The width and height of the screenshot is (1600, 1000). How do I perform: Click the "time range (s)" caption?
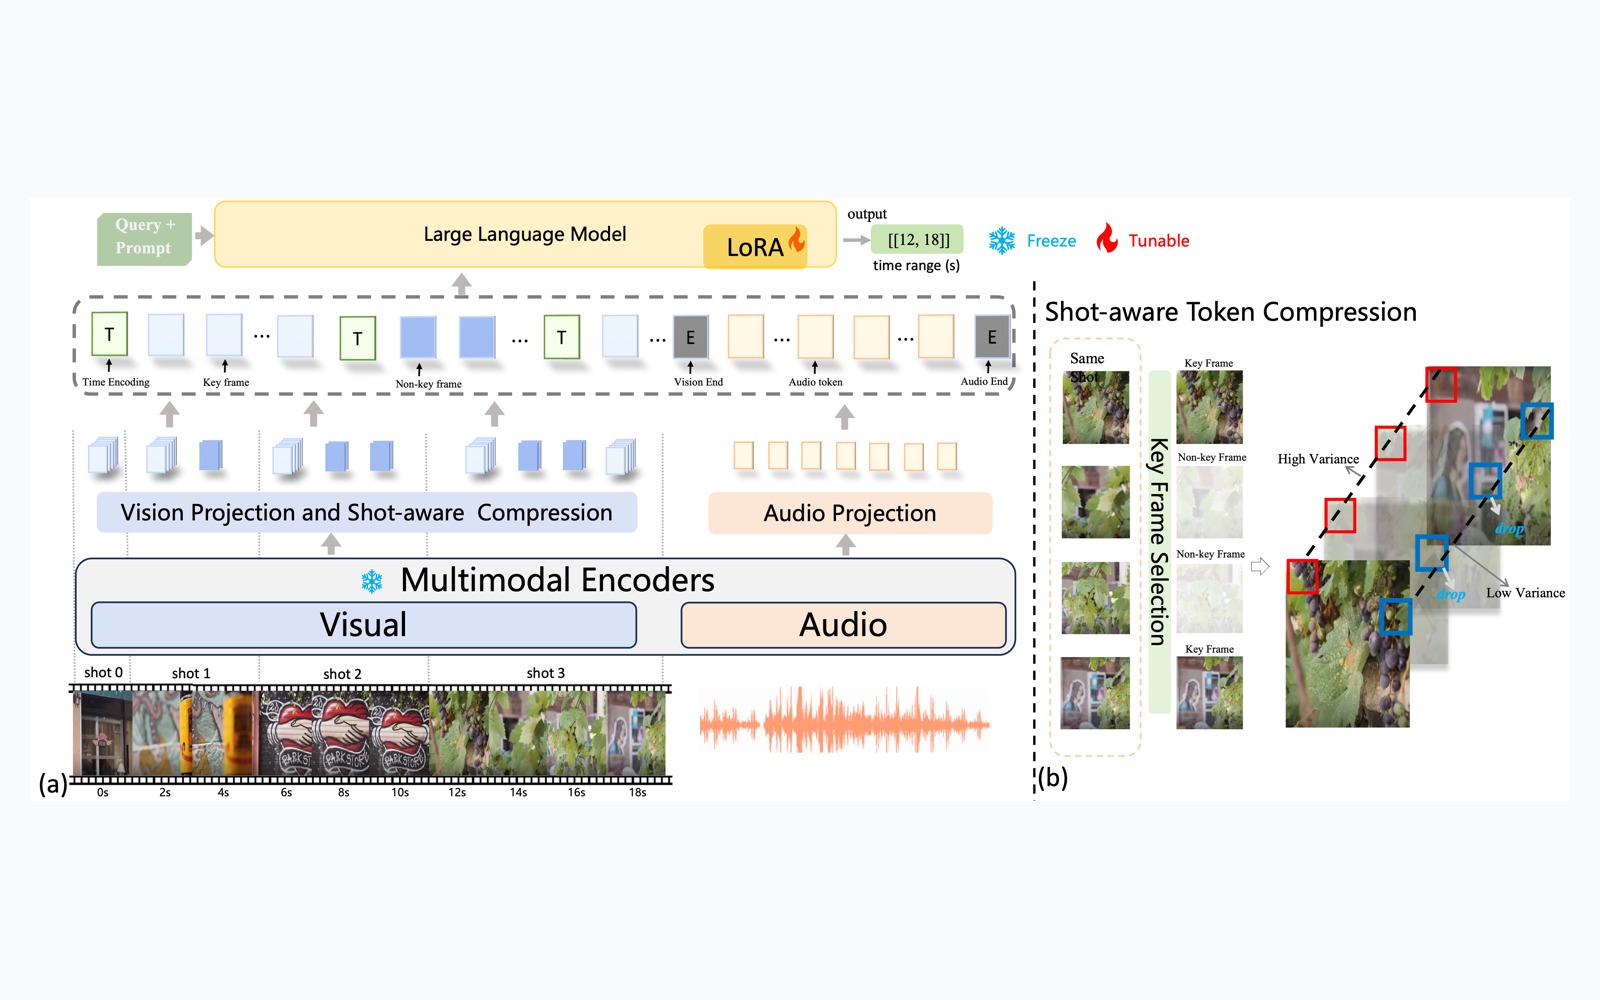click(x=916, y=265)
